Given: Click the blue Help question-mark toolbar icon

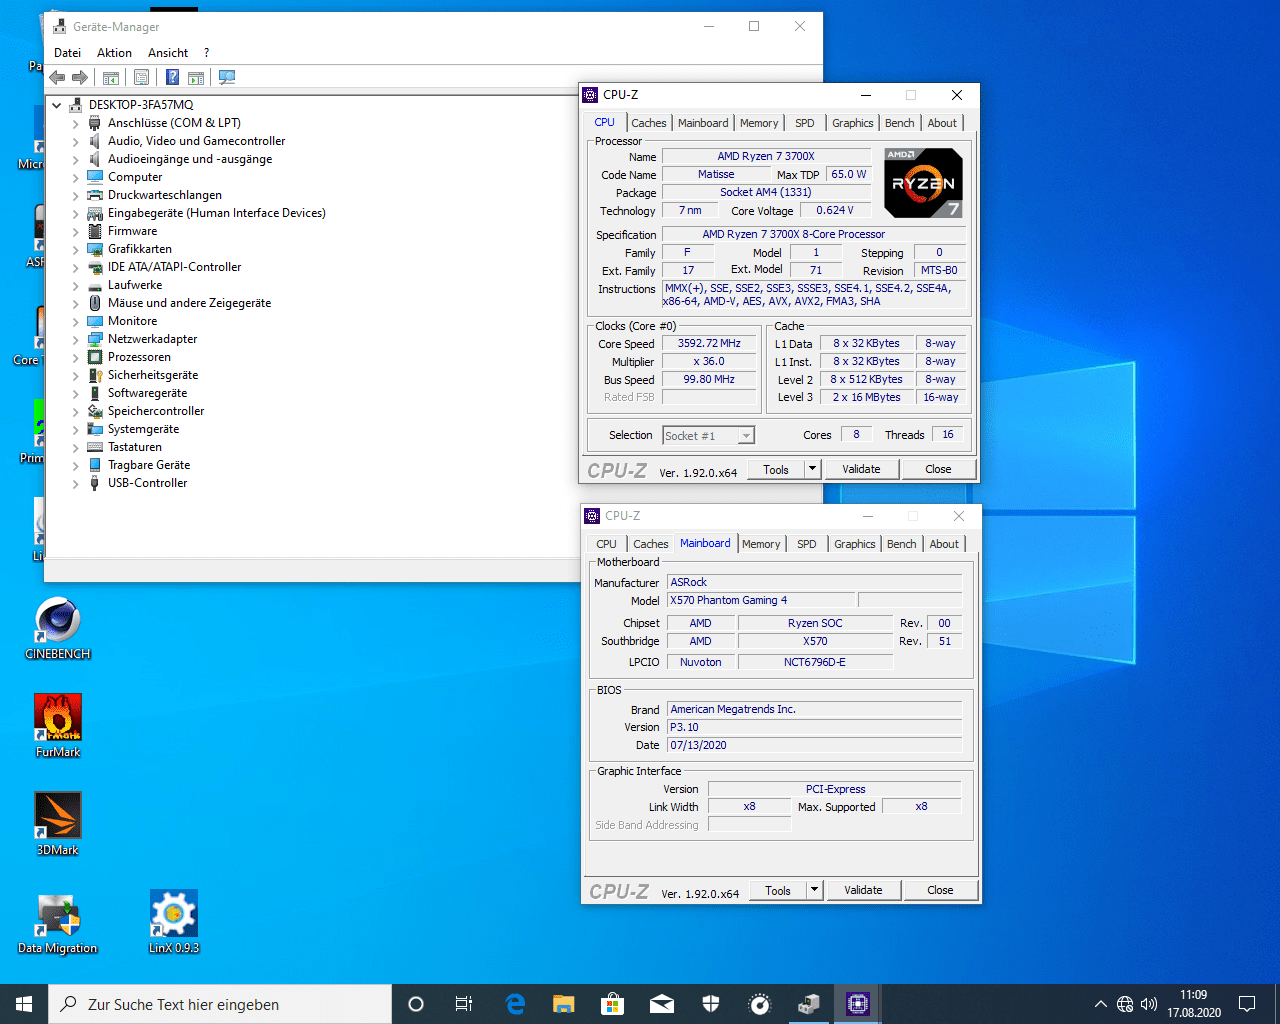Looking at the screenshot, I should tap(172, 77).
